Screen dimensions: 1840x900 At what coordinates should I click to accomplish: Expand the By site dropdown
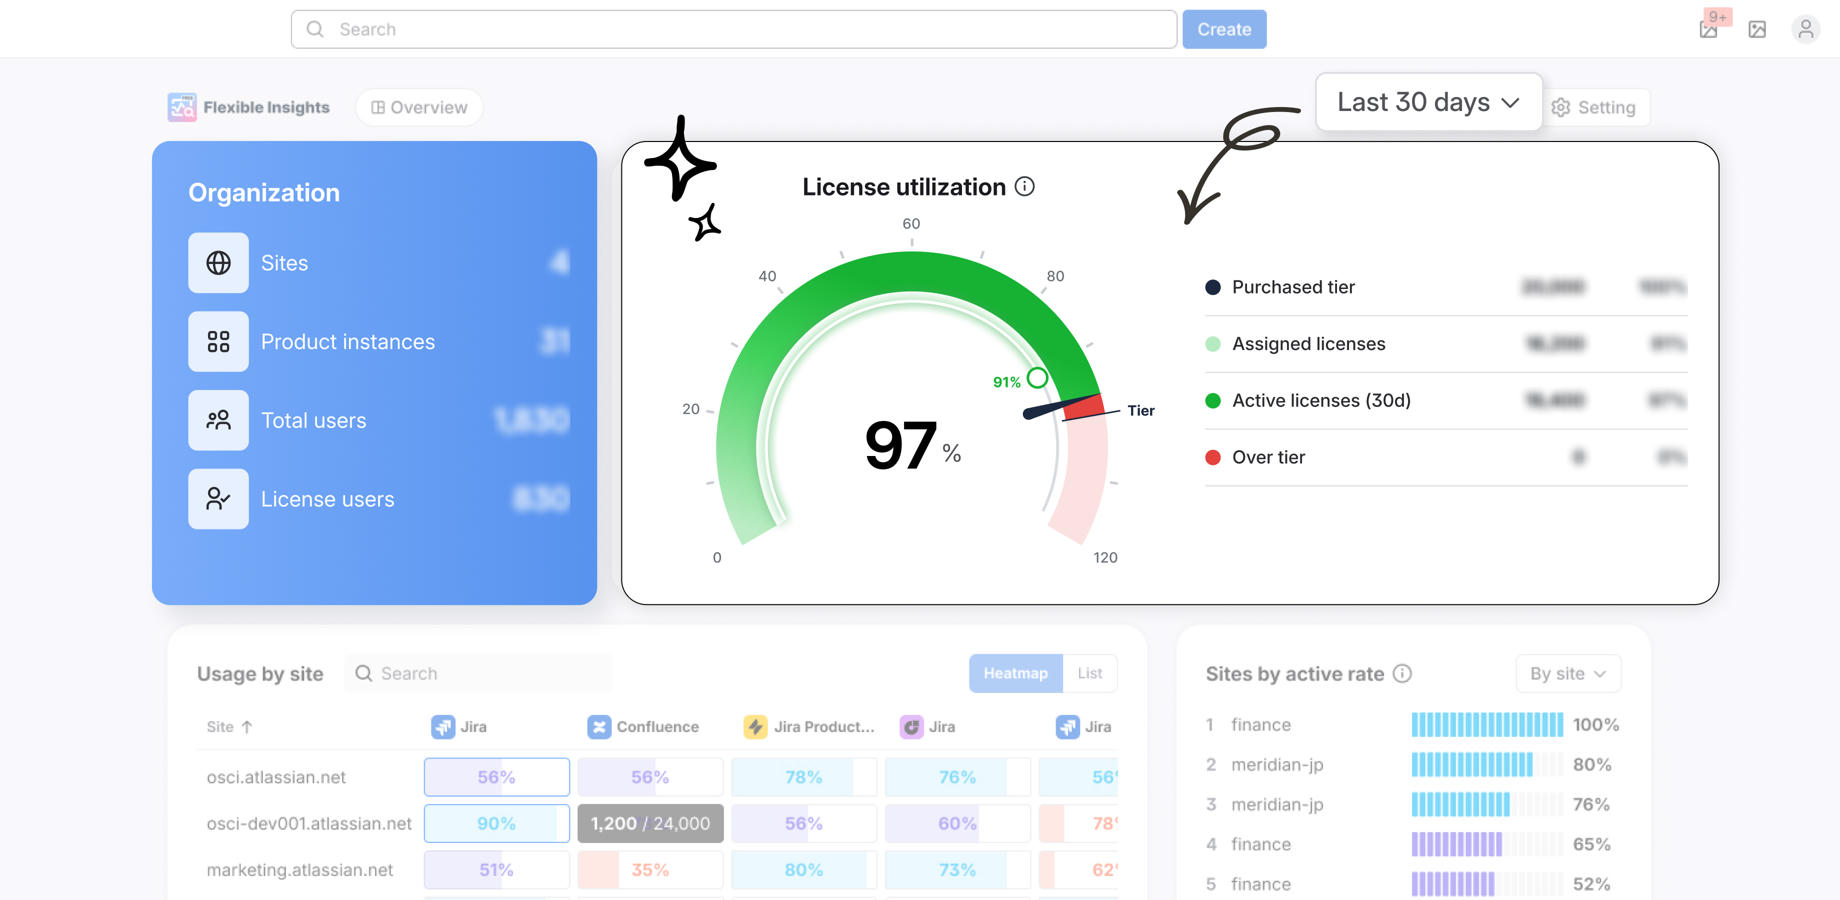1568,674
